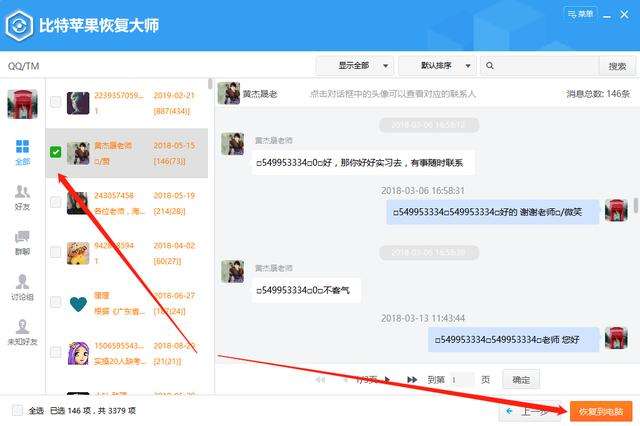Viewport: 640px width, 426px height.
Task: Click the 消息总数: 146条 count label
Action: pos(598,94)
